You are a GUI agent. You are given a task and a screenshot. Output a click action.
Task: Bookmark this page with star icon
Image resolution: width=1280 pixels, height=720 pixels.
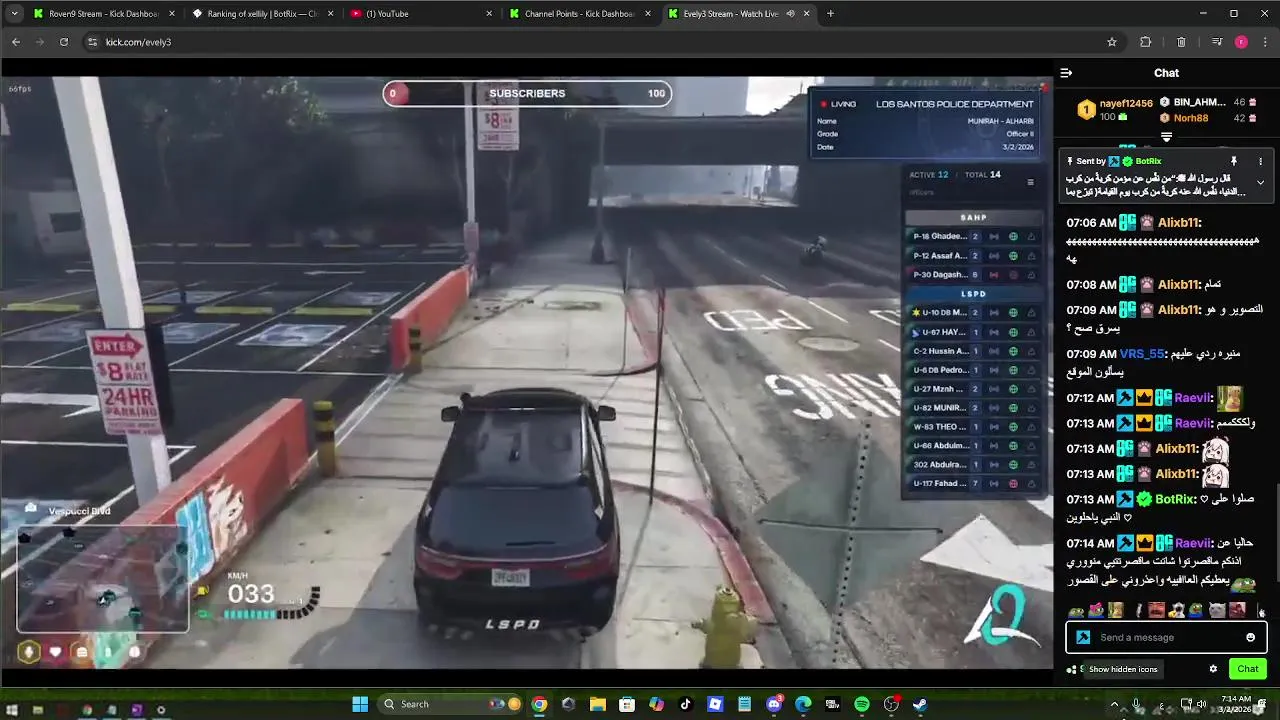[x=1111, y=42]
